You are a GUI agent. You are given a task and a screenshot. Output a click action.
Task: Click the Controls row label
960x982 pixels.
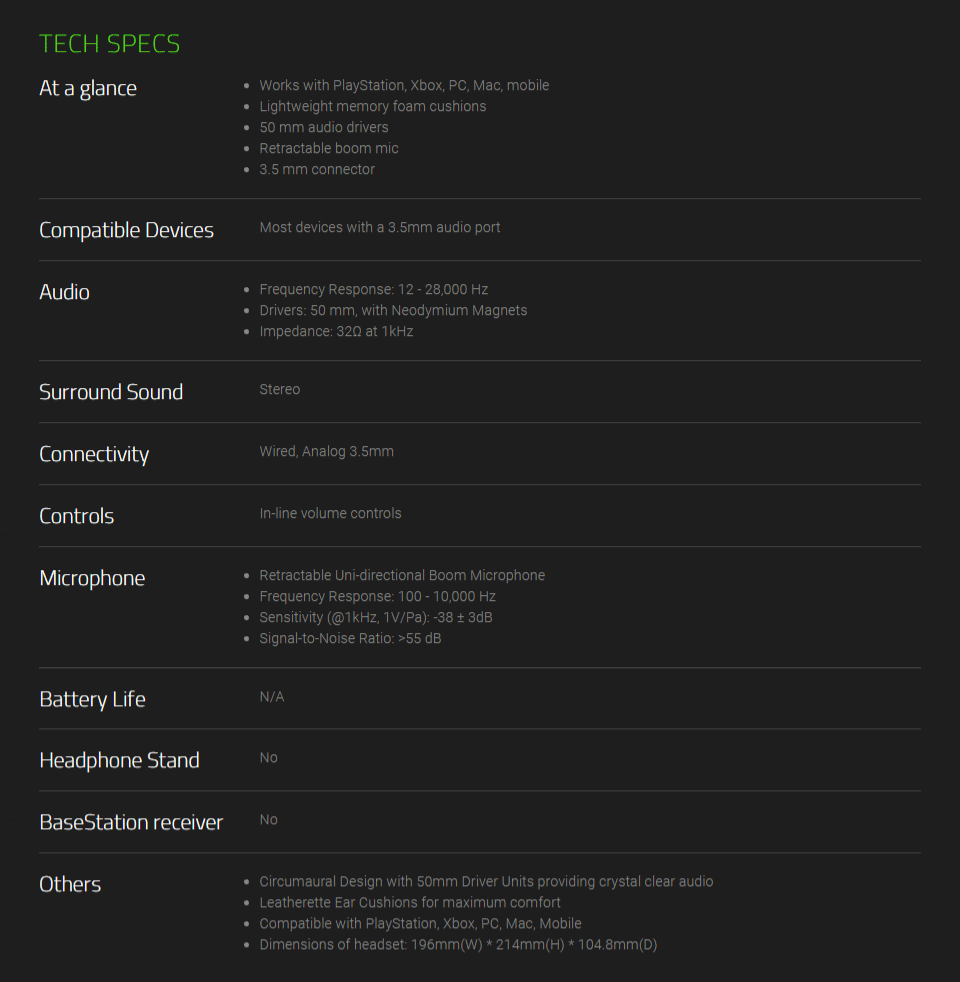coord(76,516)
